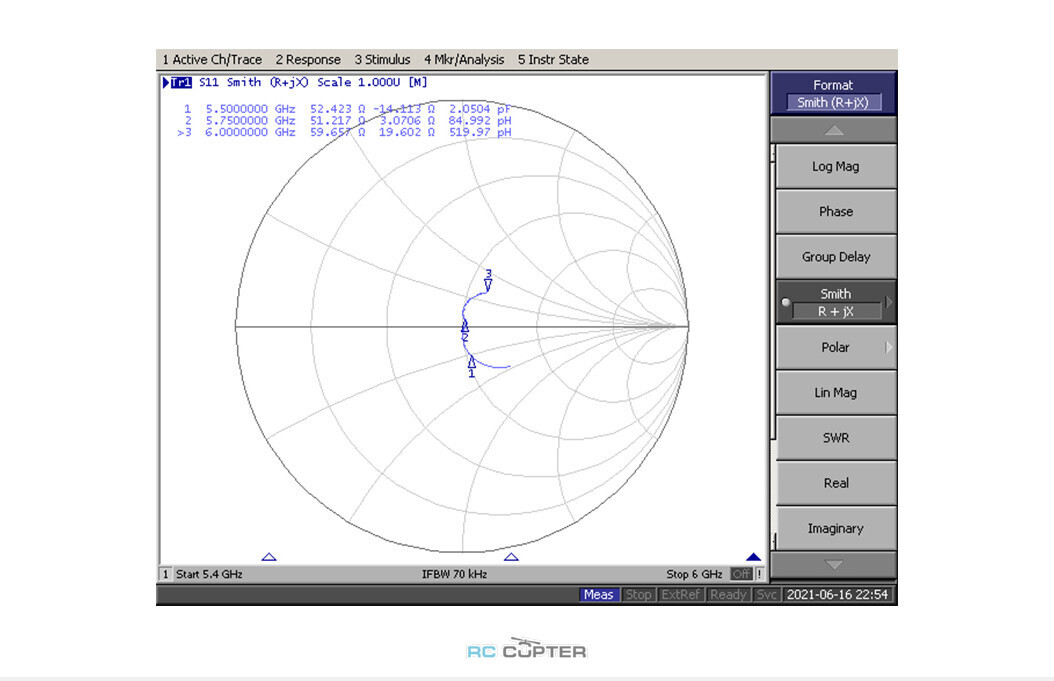Click the Svc status indicator

(766, 594)
